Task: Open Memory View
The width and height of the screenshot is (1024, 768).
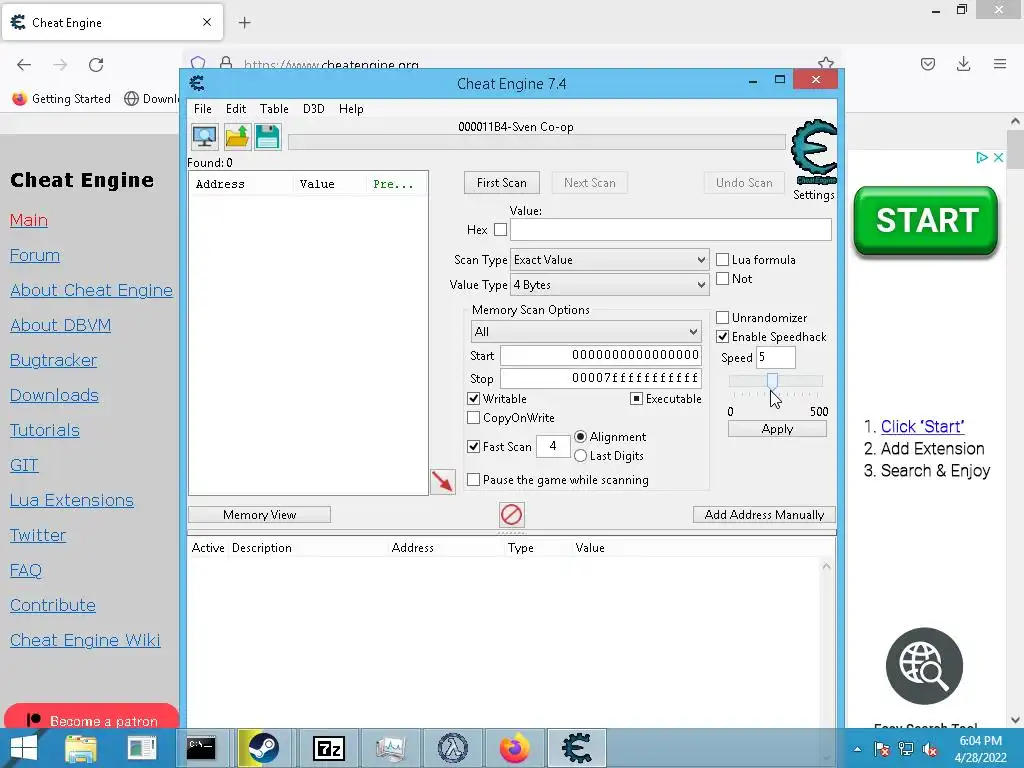Action: point(259,515)
